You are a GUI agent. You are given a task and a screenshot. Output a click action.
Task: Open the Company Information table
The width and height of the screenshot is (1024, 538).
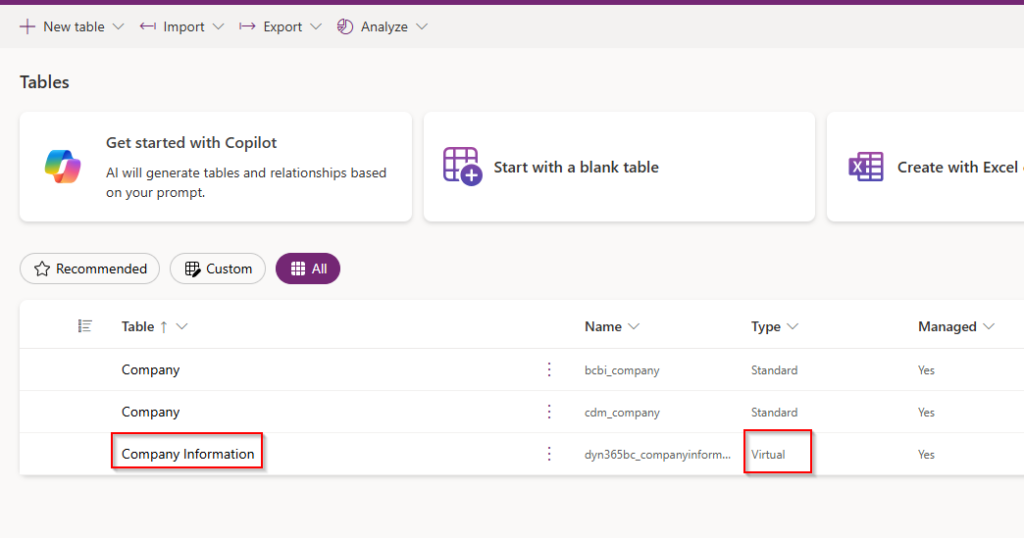[187, 454]
